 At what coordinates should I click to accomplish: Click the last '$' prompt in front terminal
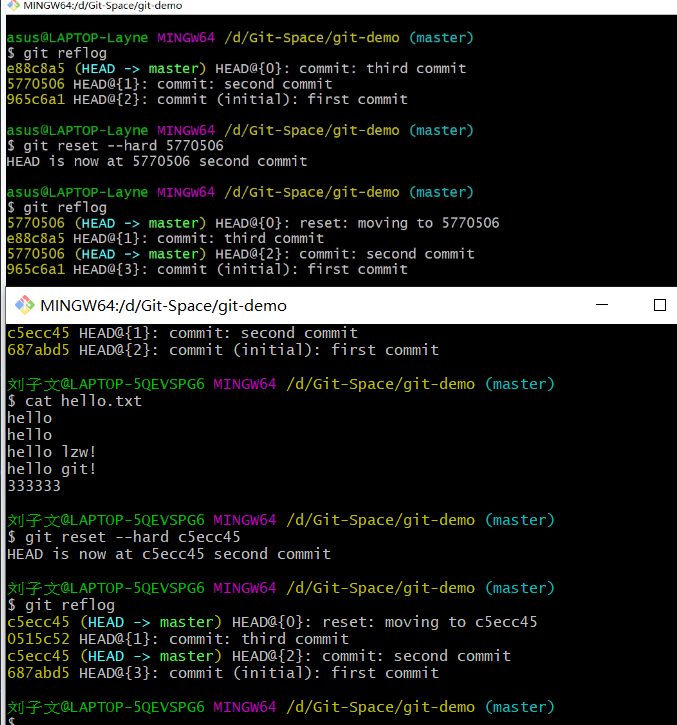[11, 720]
